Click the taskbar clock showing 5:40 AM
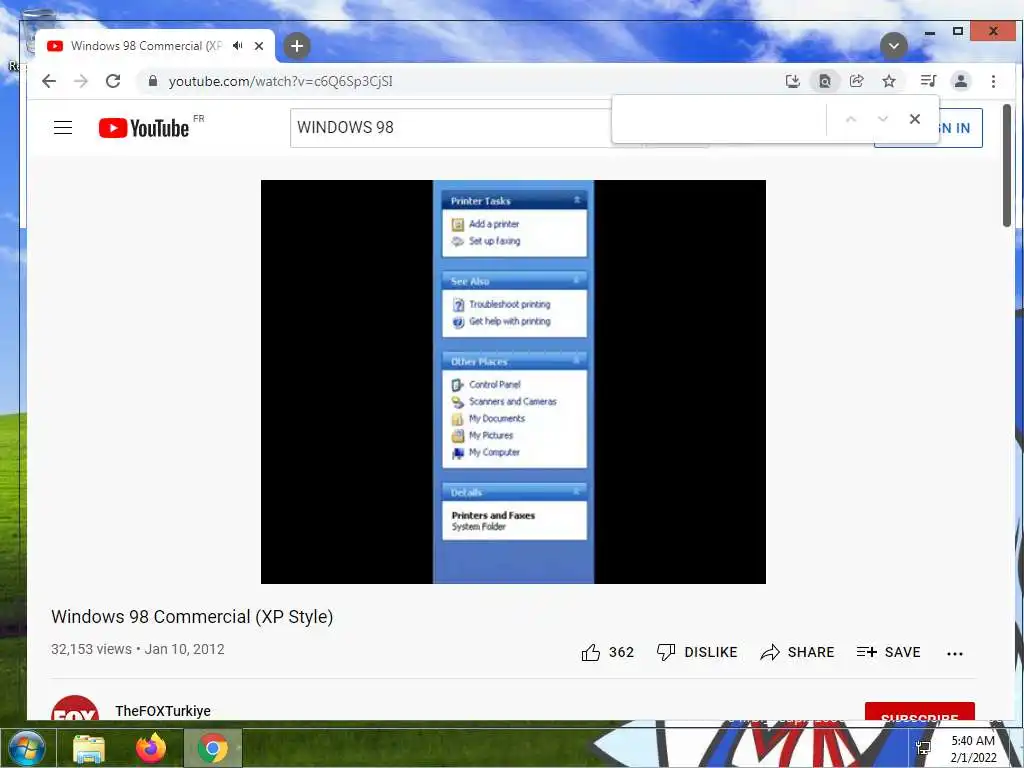Image resolution: width=1024 pixels, height=768 pixels. [973, 749]
